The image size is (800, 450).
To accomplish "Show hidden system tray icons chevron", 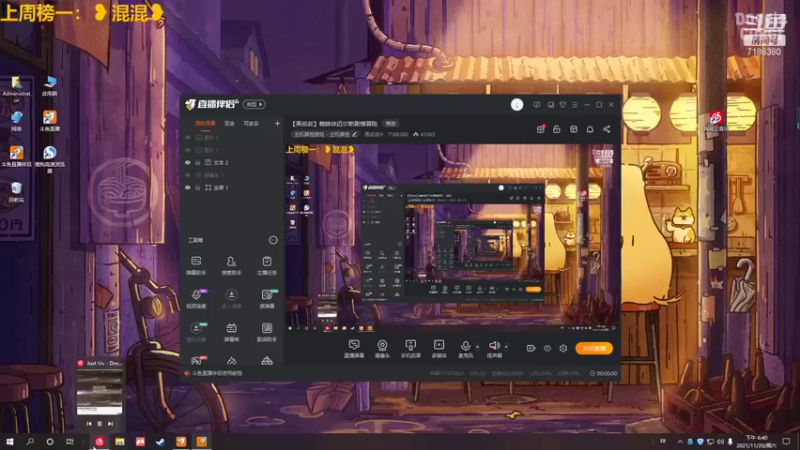I will tap(680, 441).
